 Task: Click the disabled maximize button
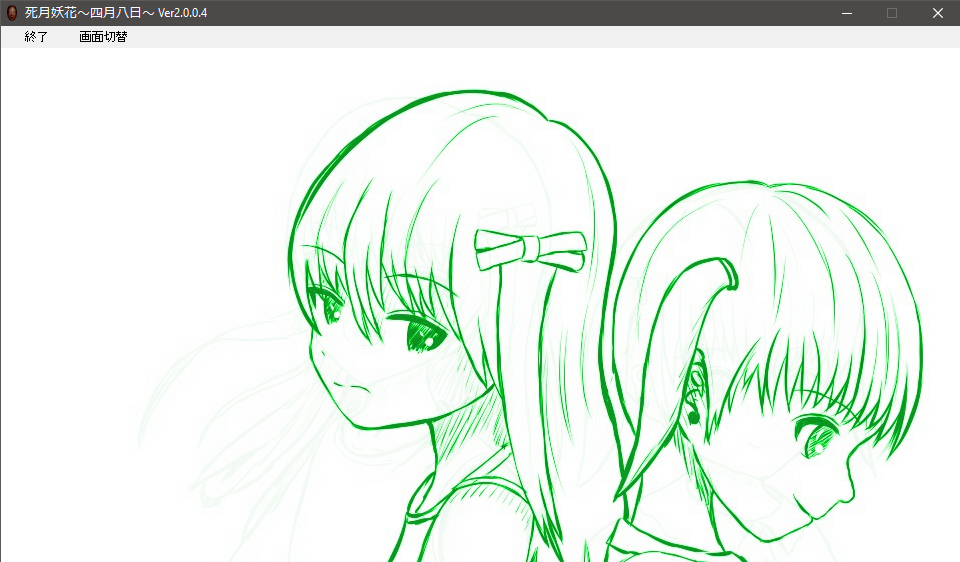pyautogui.click(x=892, y=13)
